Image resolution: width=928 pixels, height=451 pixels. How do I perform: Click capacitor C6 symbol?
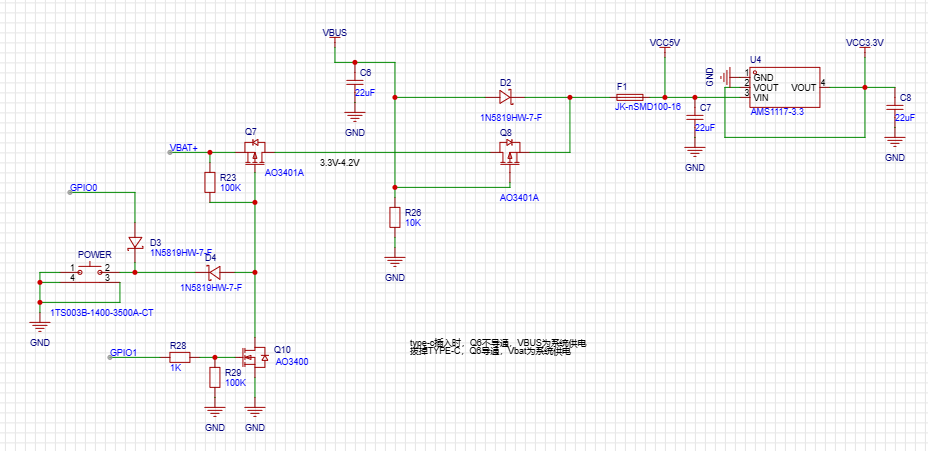(x=355, y=83)
